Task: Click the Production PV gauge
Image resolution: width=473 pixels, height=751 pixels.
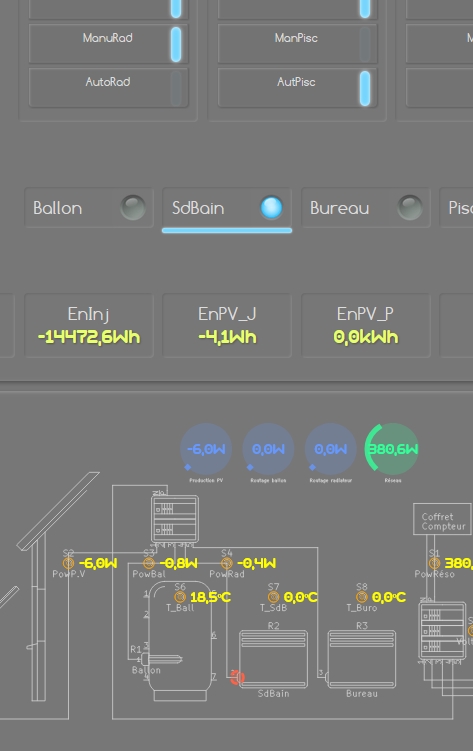Action: 206,449
